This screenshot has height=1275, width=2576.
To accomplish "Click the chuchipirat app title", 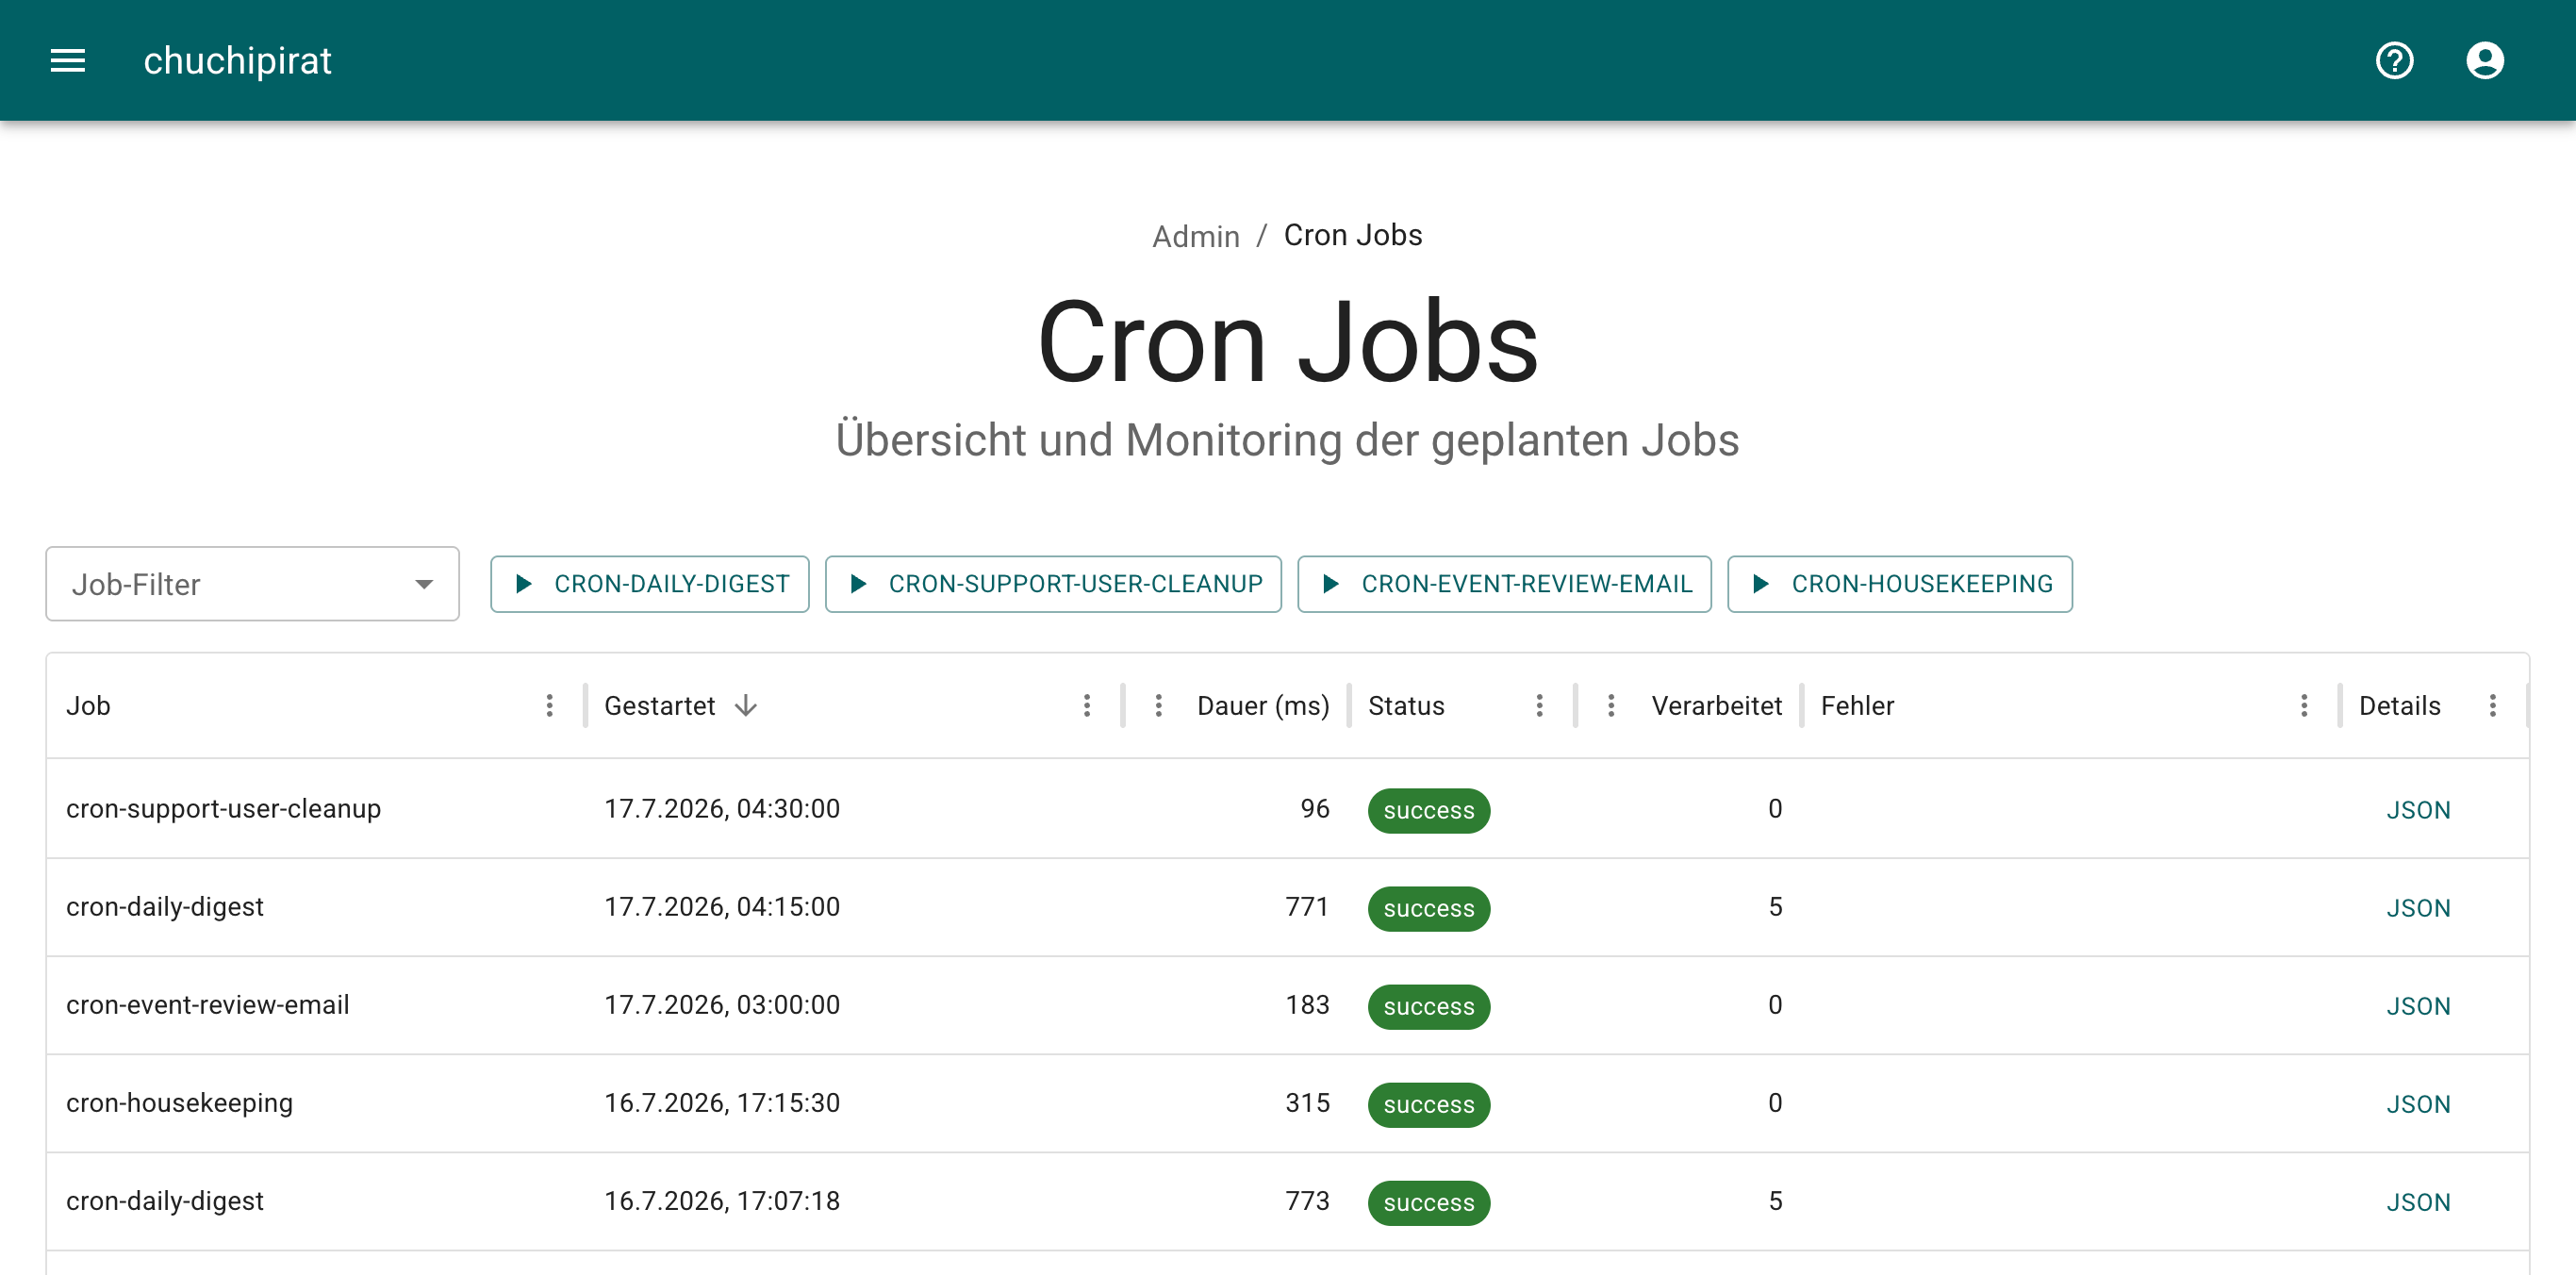I will 237,61.
